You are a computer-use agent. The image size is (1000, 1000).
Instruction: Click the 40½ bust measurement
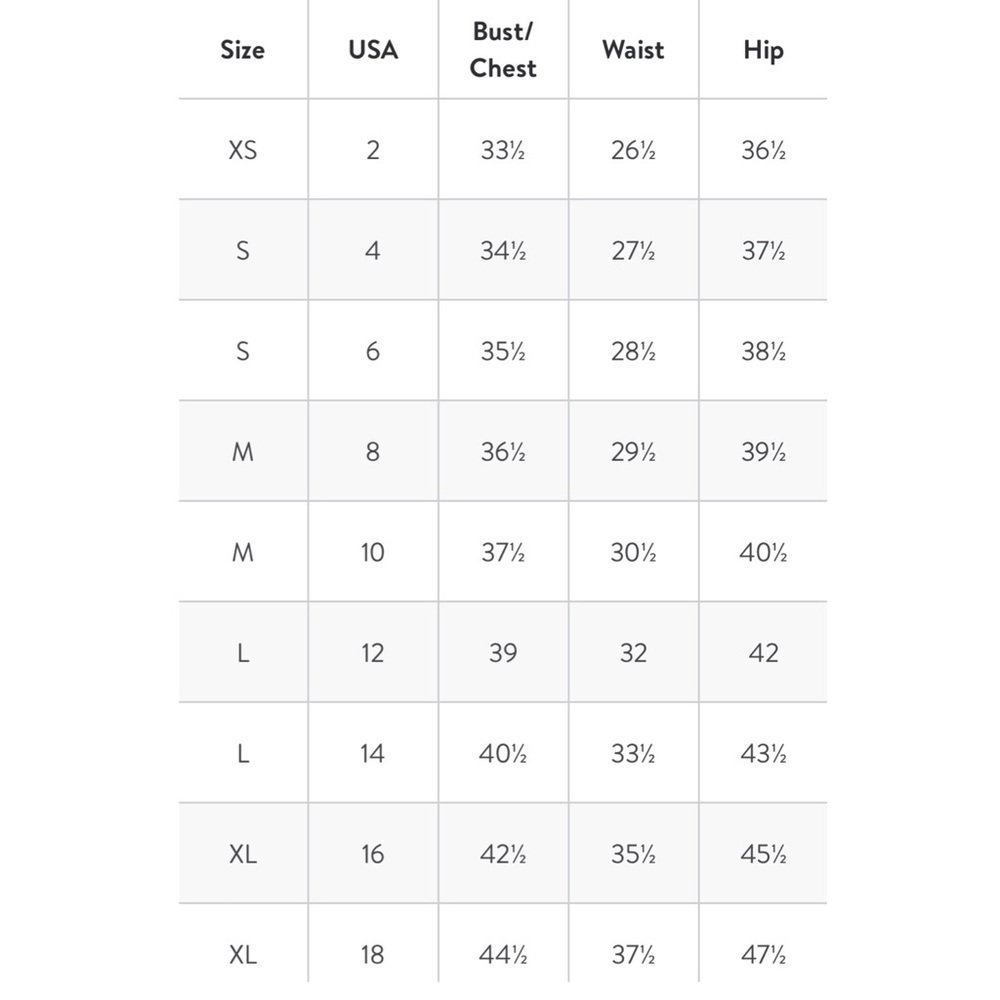click(503, 754)
